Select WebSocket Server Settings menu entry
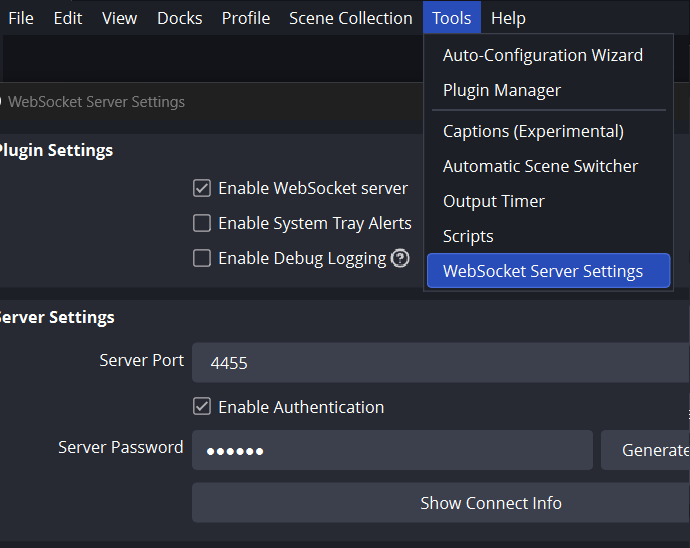The width and height of the screenshot is (690, 548). (548, 271)
